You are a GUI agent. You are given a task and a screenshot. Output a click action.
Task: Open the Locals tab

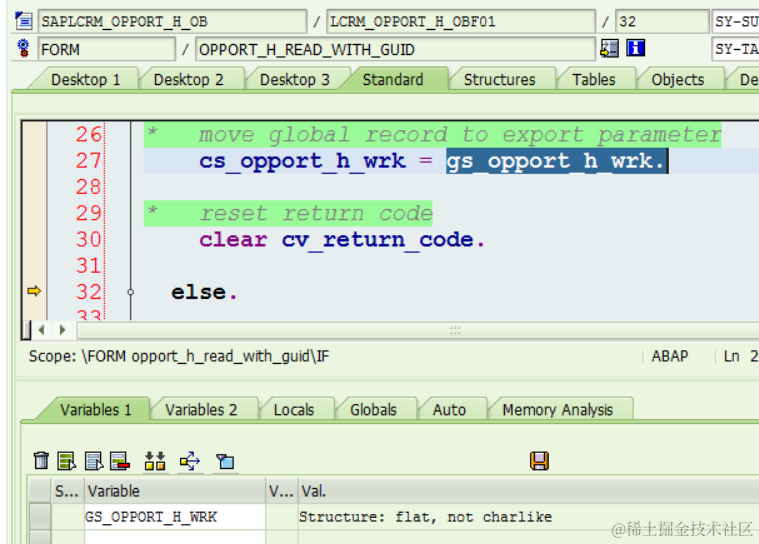294,410
